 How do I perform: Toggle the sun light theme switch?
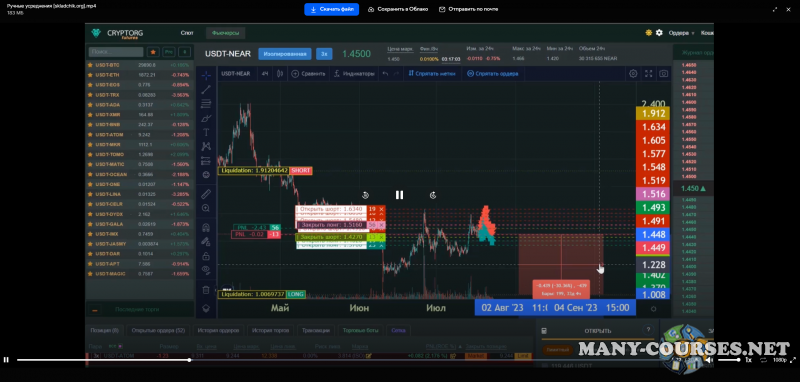coord(648,33)
